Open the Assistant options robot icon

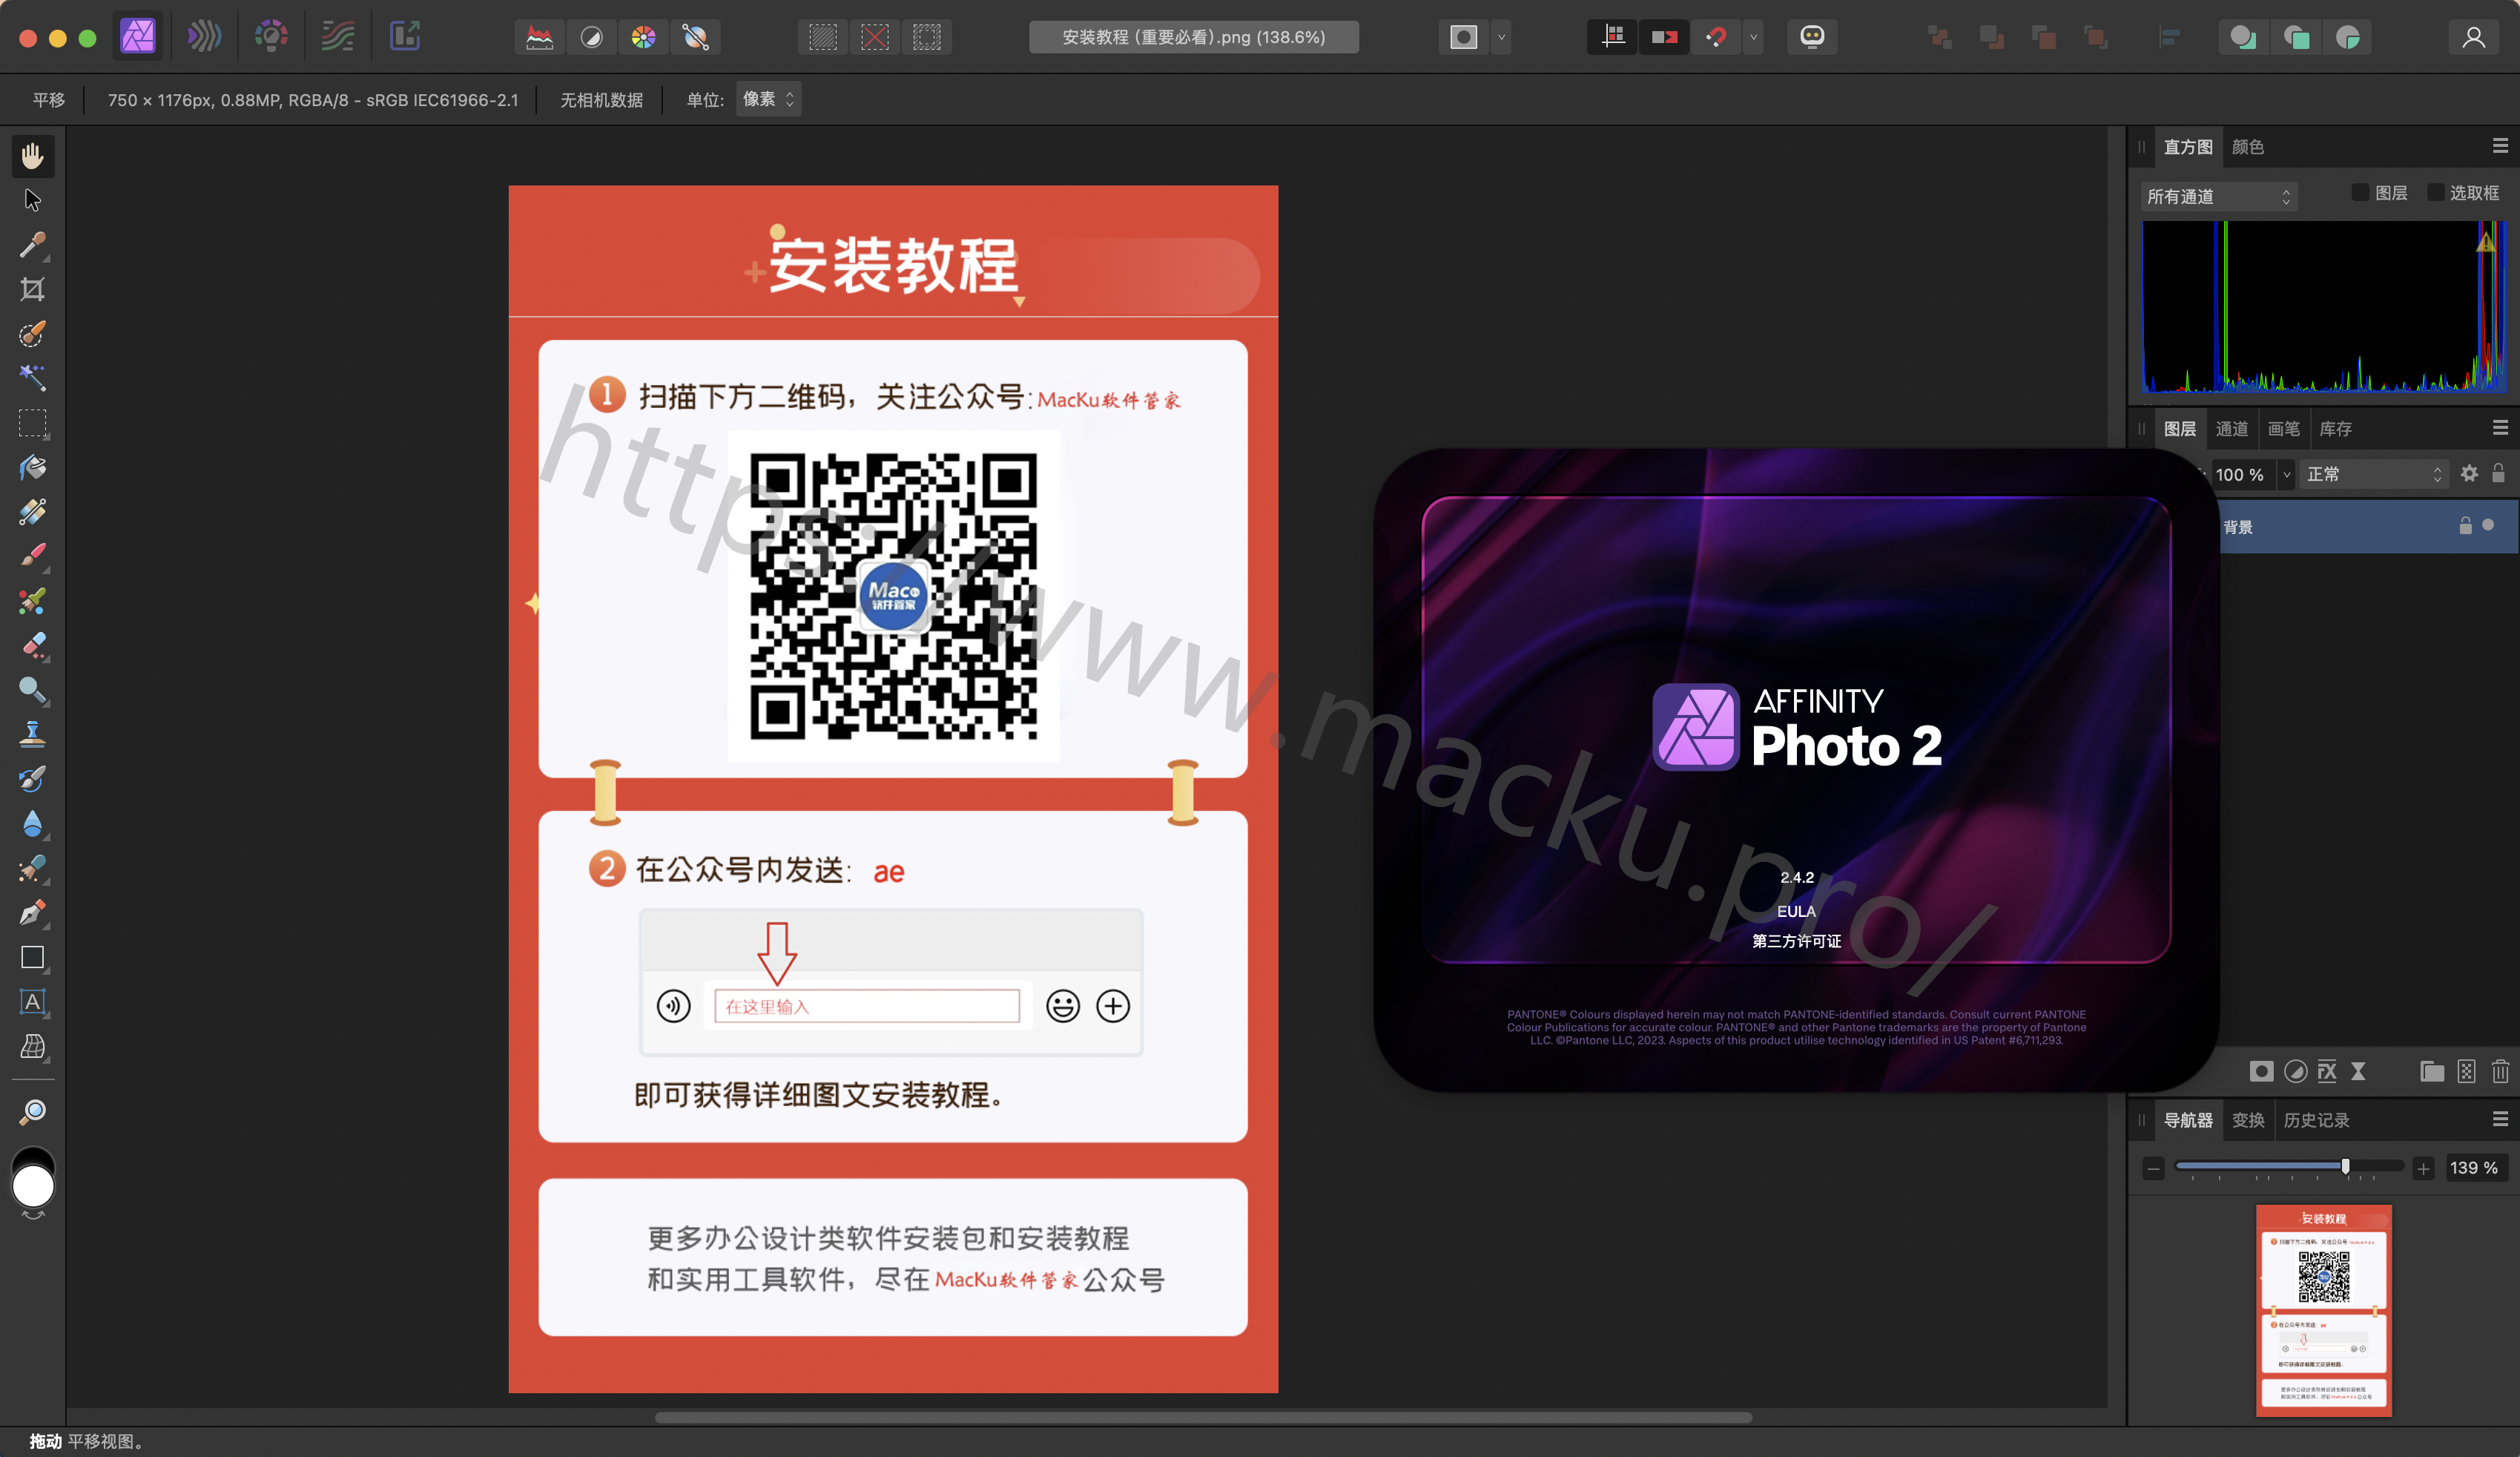pyautogui.click(x=1812, y=38)
